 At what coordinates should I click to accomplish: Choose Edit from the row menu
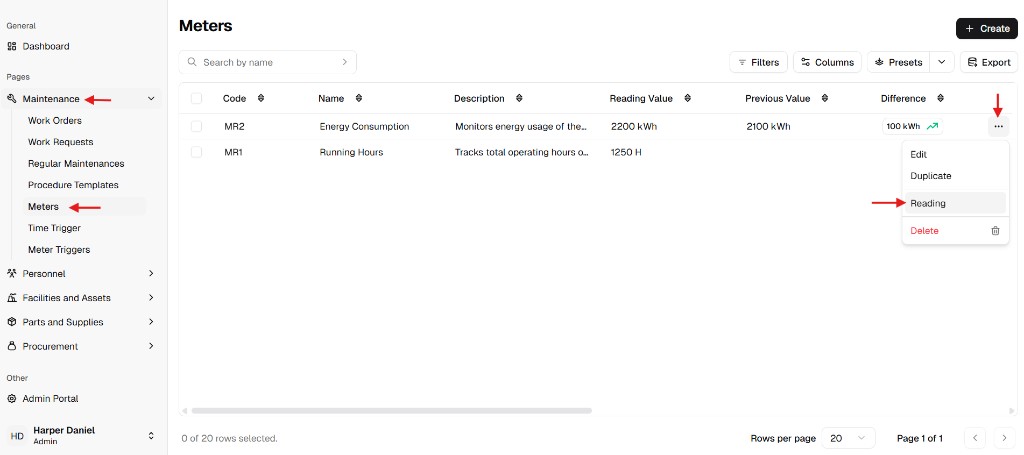(953, 155)
